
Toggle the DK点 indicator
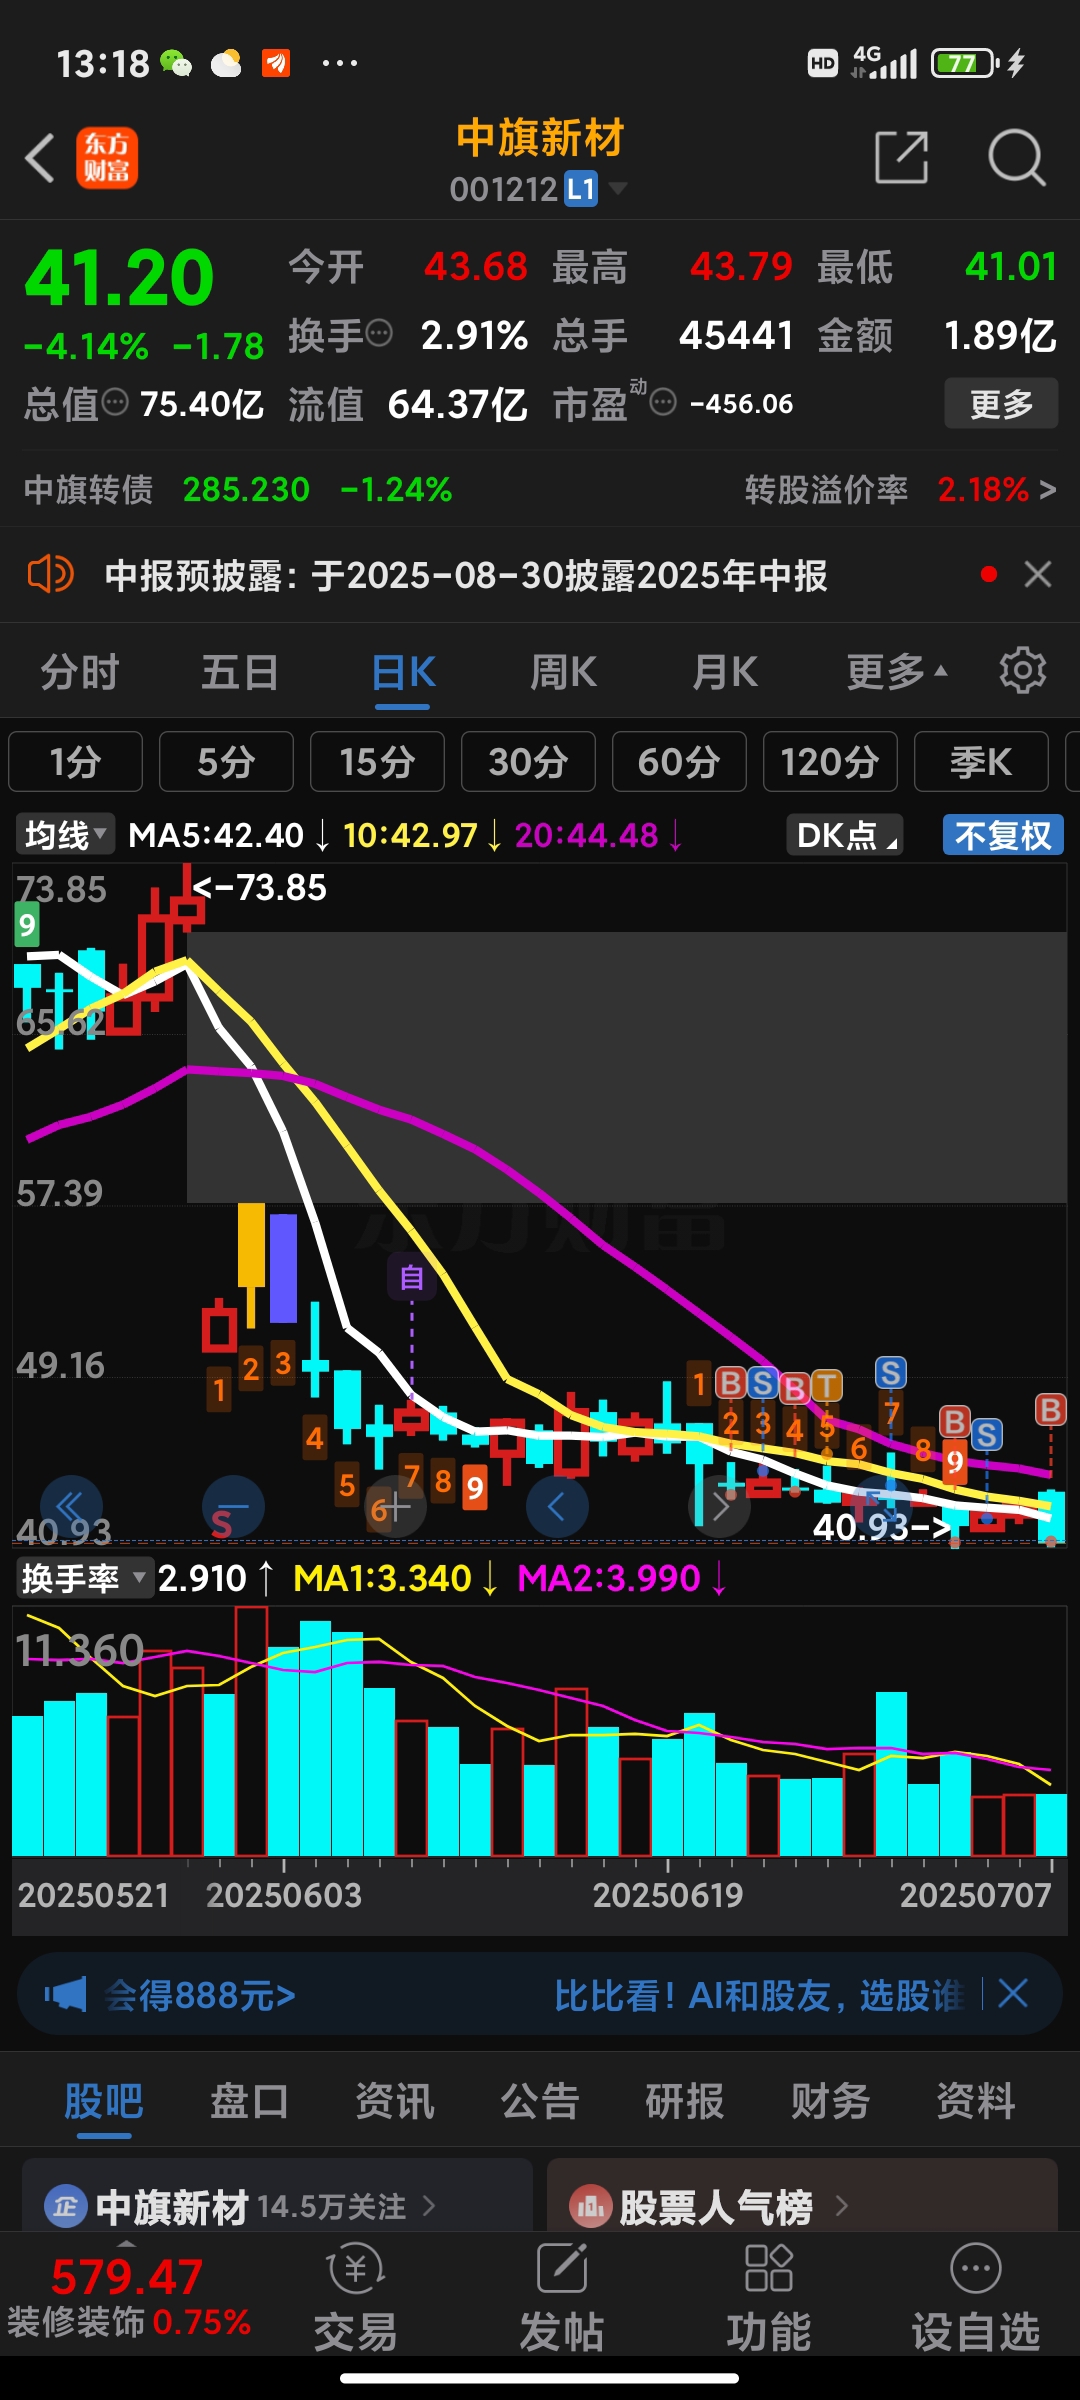point(845,835)
